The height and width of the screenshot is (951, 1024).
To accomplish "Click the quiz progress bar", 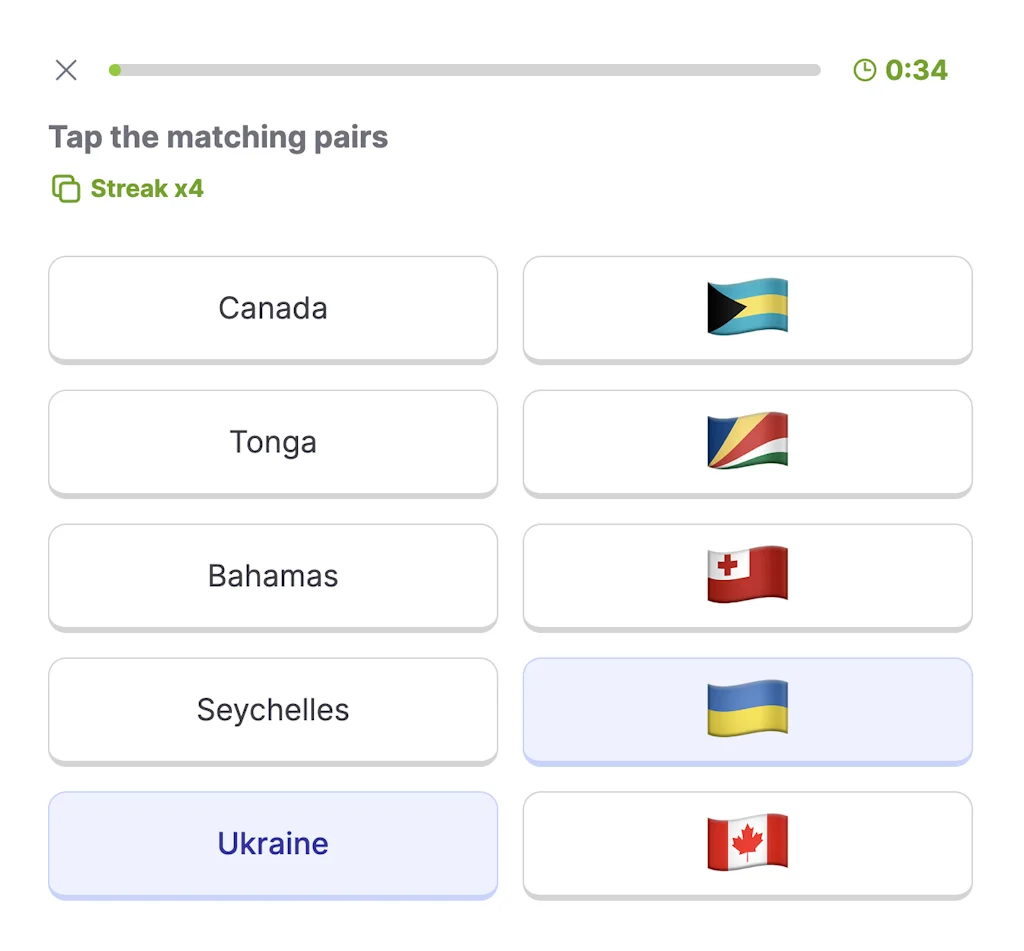I will (465, 70).
